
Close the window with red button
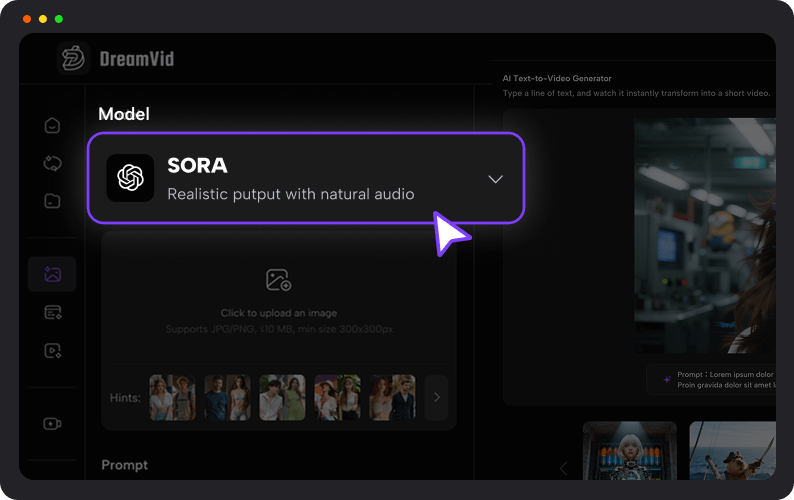pos(27,19)
